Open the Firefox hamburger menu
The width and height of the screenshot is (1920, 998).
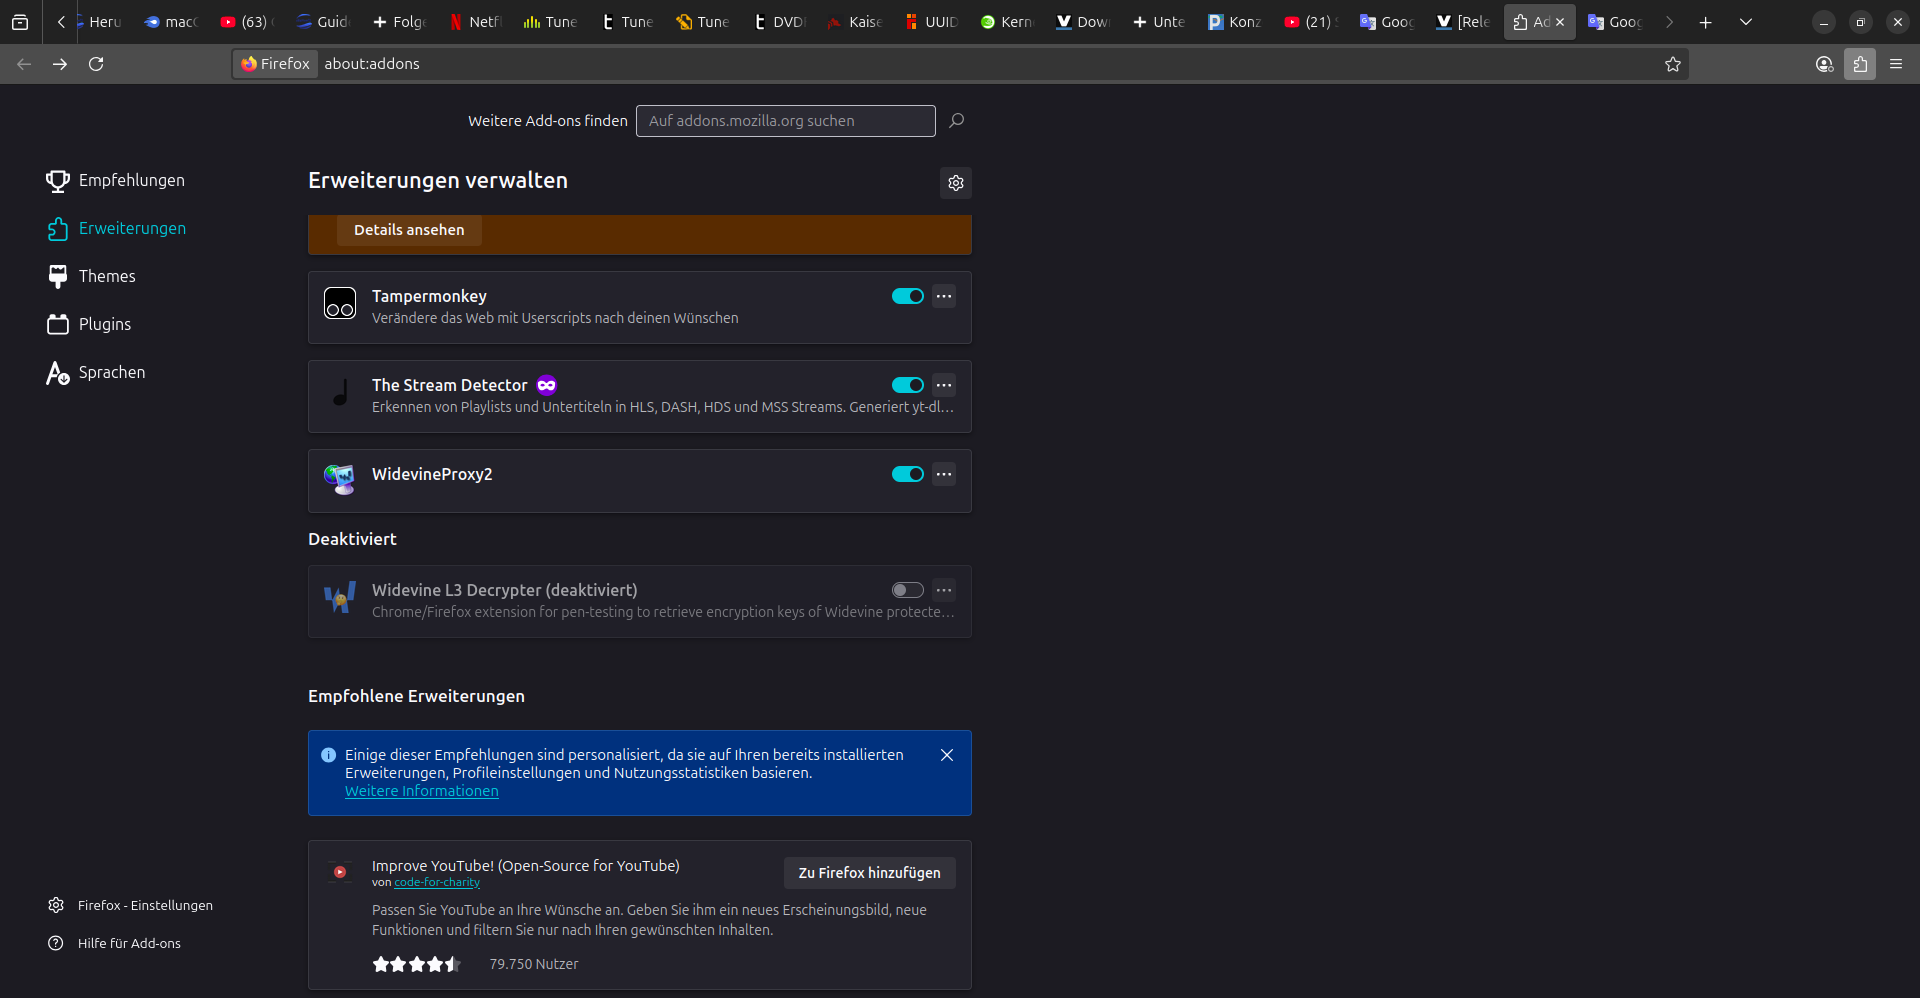click(x=1896, y=64)
